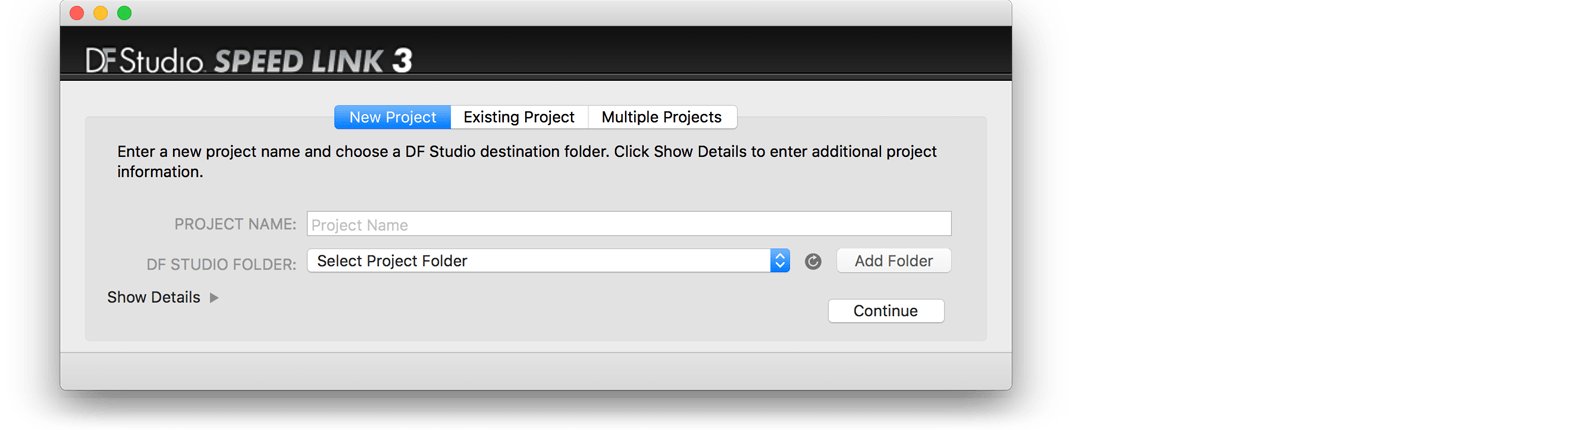Click the blue arrows on the folder dropdown
Image resolution: width=1580 pixels, height=430 pixels.
780,261
